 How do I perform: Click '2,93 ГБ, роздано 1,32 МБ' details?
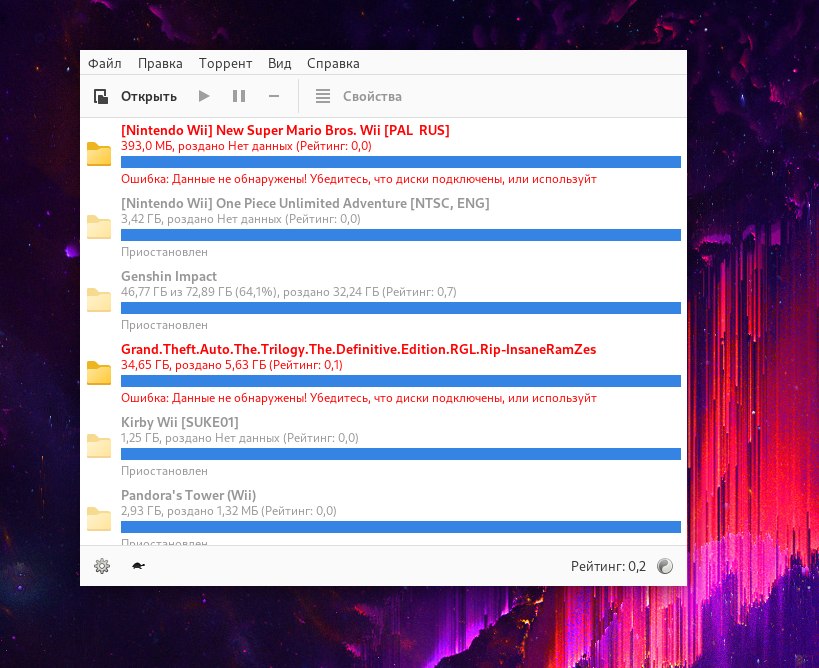pos(229,511)
